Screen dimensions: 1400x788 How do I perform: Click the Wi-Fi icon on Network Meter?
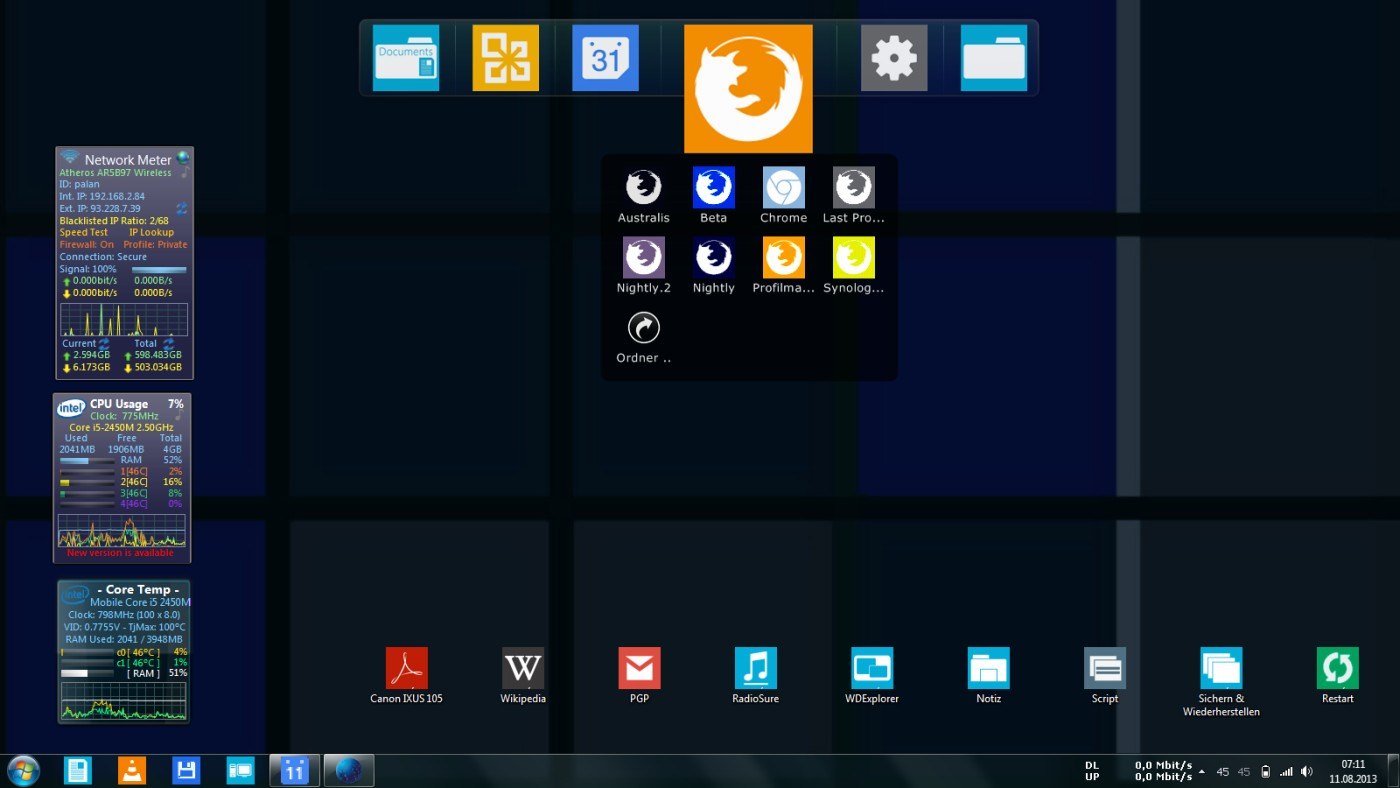(69, 158)
